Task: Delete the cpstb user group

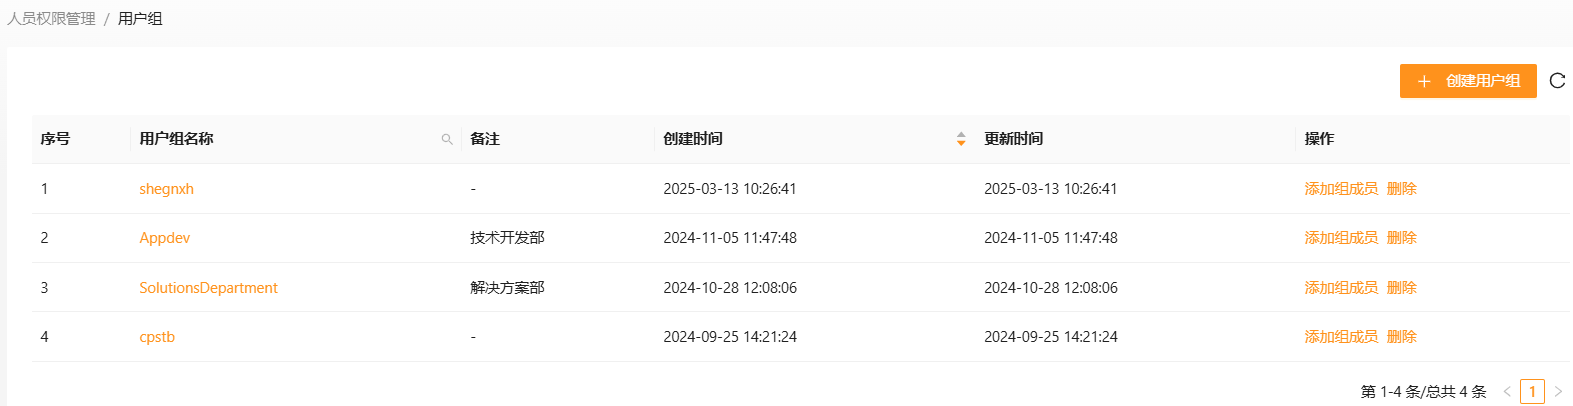Action: [x=1401, y=337]
